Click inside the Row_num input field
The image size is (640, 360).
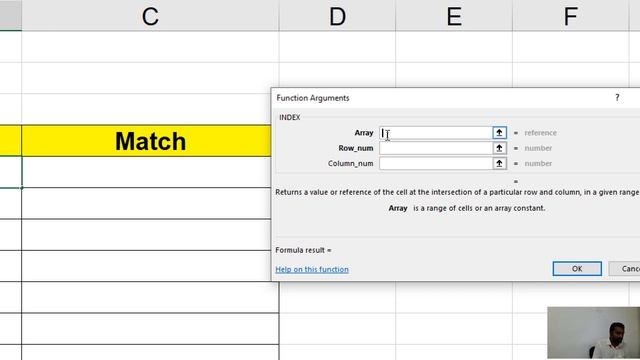pyautogui.click(x=436, y=148)
